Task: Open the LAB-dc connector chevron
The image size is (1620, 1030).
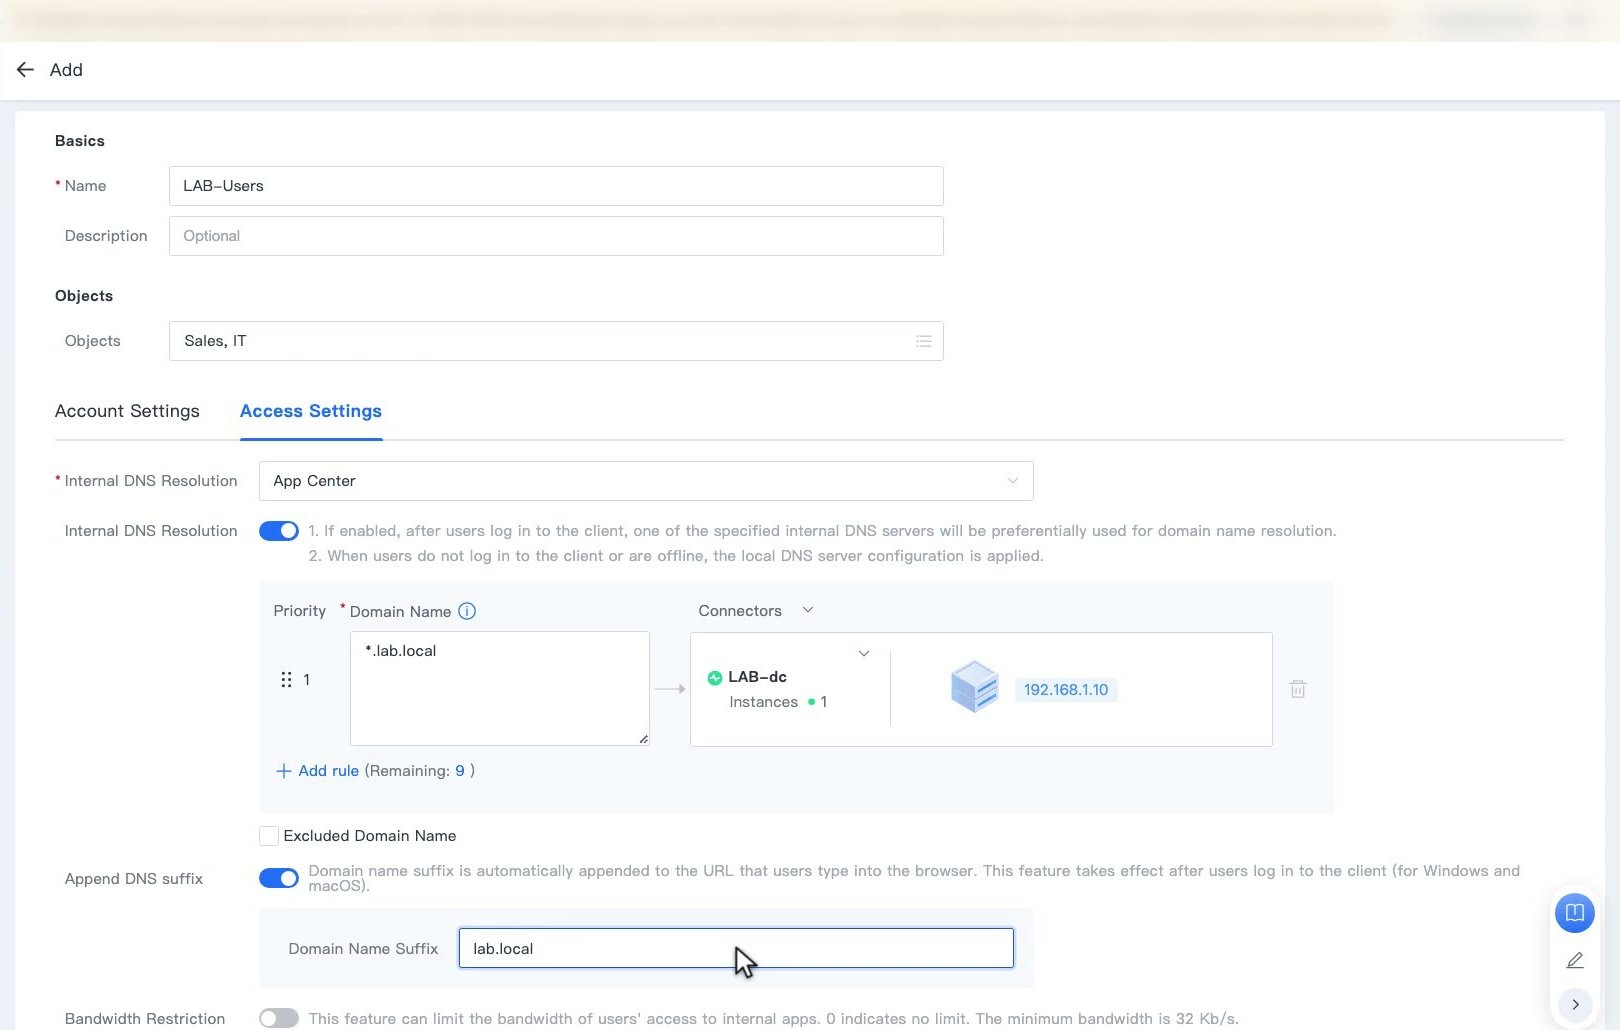Action: point(864,653)
